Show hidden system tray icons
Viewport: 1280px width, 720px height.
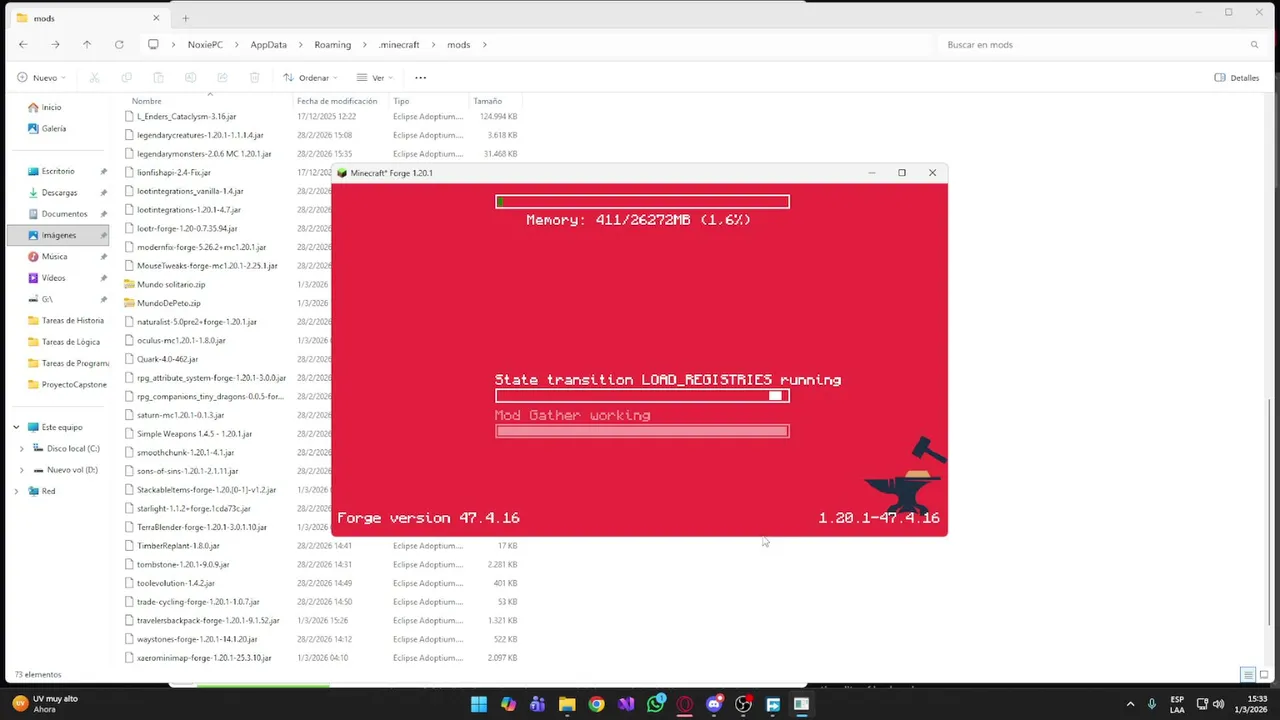click(1131, 704)
